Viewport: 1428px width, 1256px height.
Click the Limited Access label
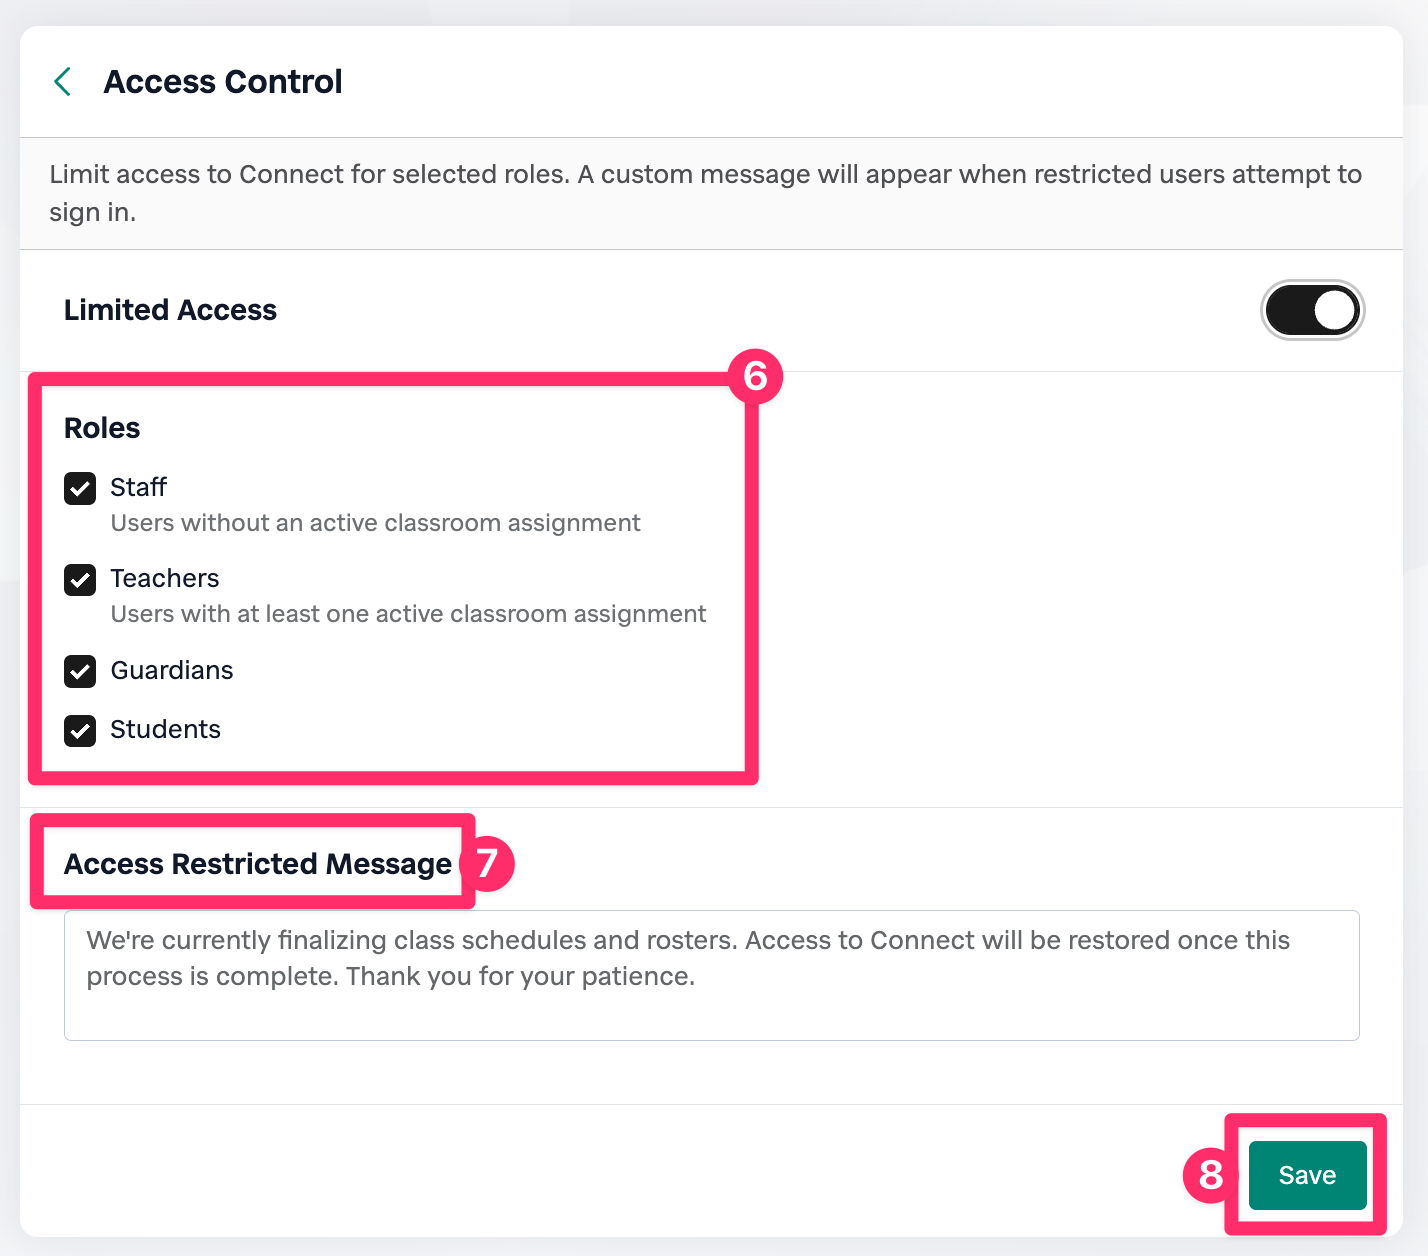click(170, 310)
